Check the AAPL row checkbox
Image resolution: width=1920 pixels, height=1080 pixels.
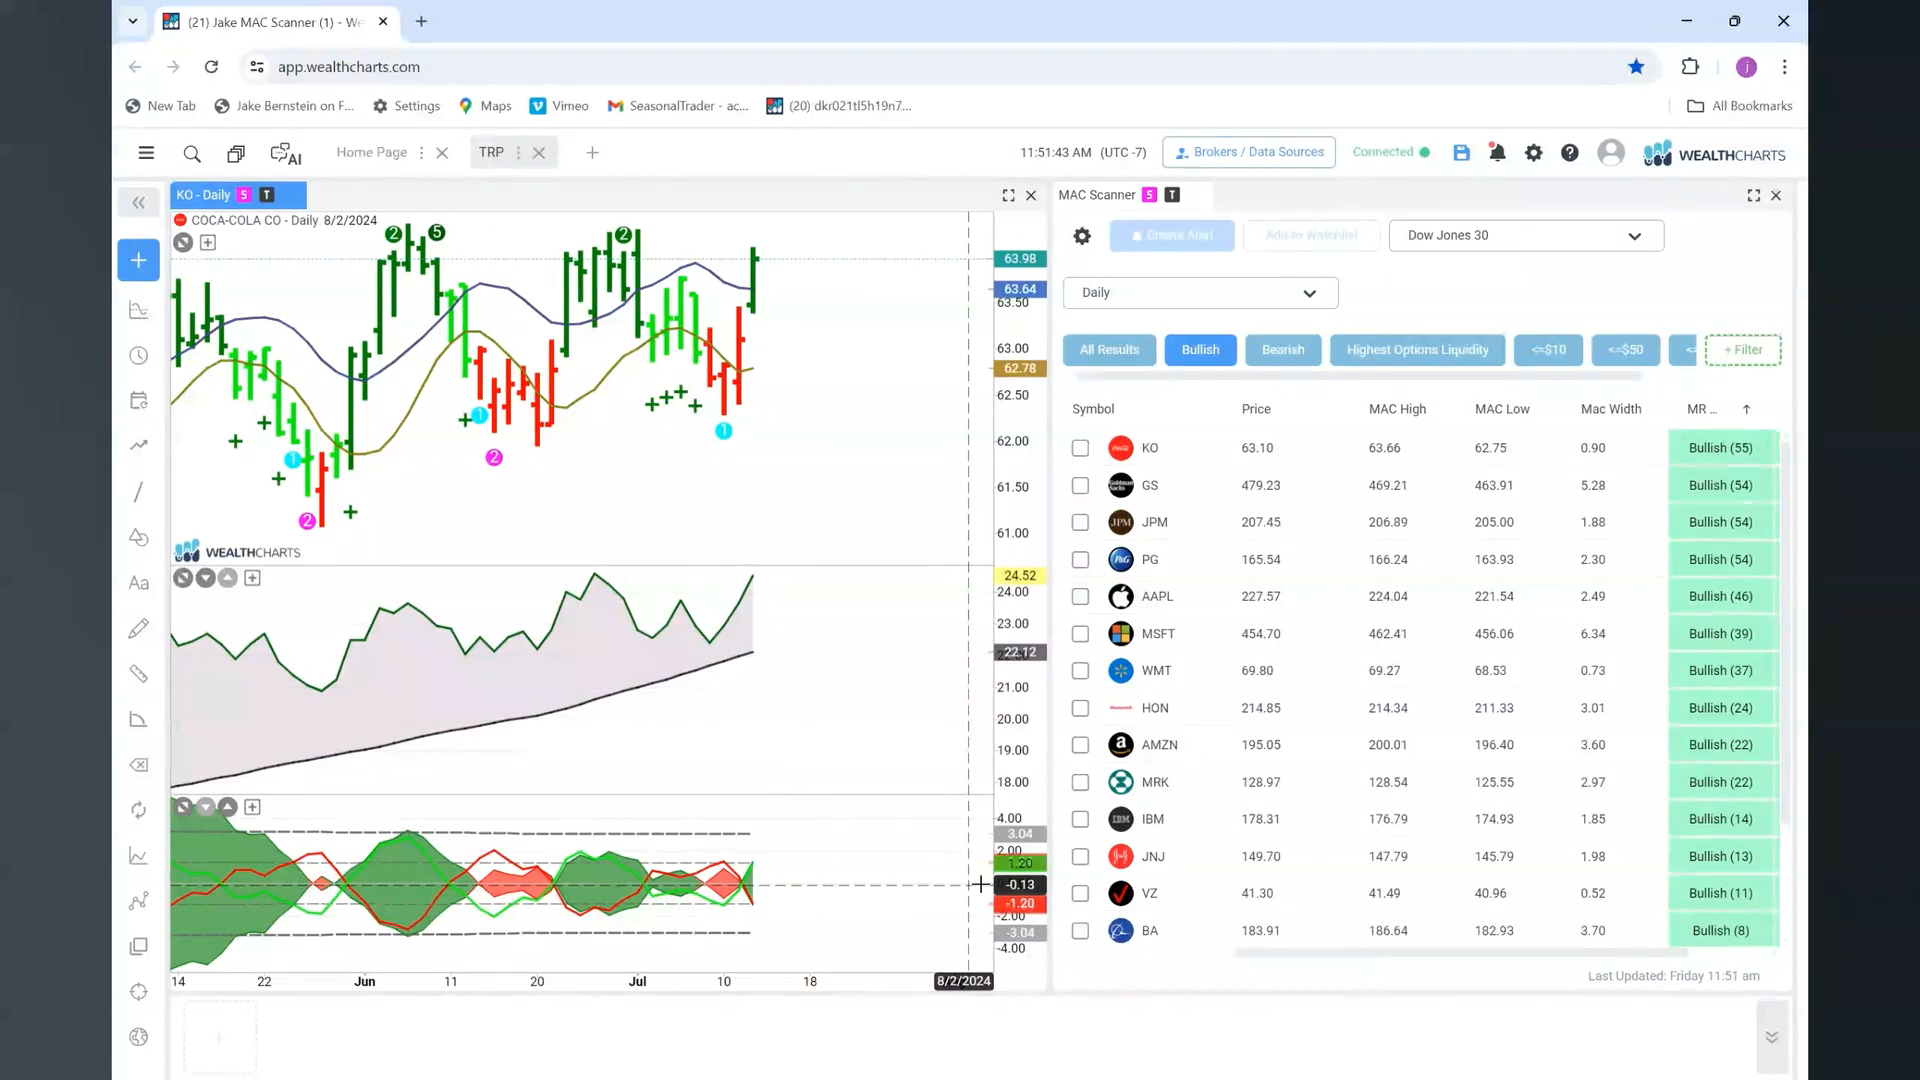pyautogui.click(x=1080, y=596)
